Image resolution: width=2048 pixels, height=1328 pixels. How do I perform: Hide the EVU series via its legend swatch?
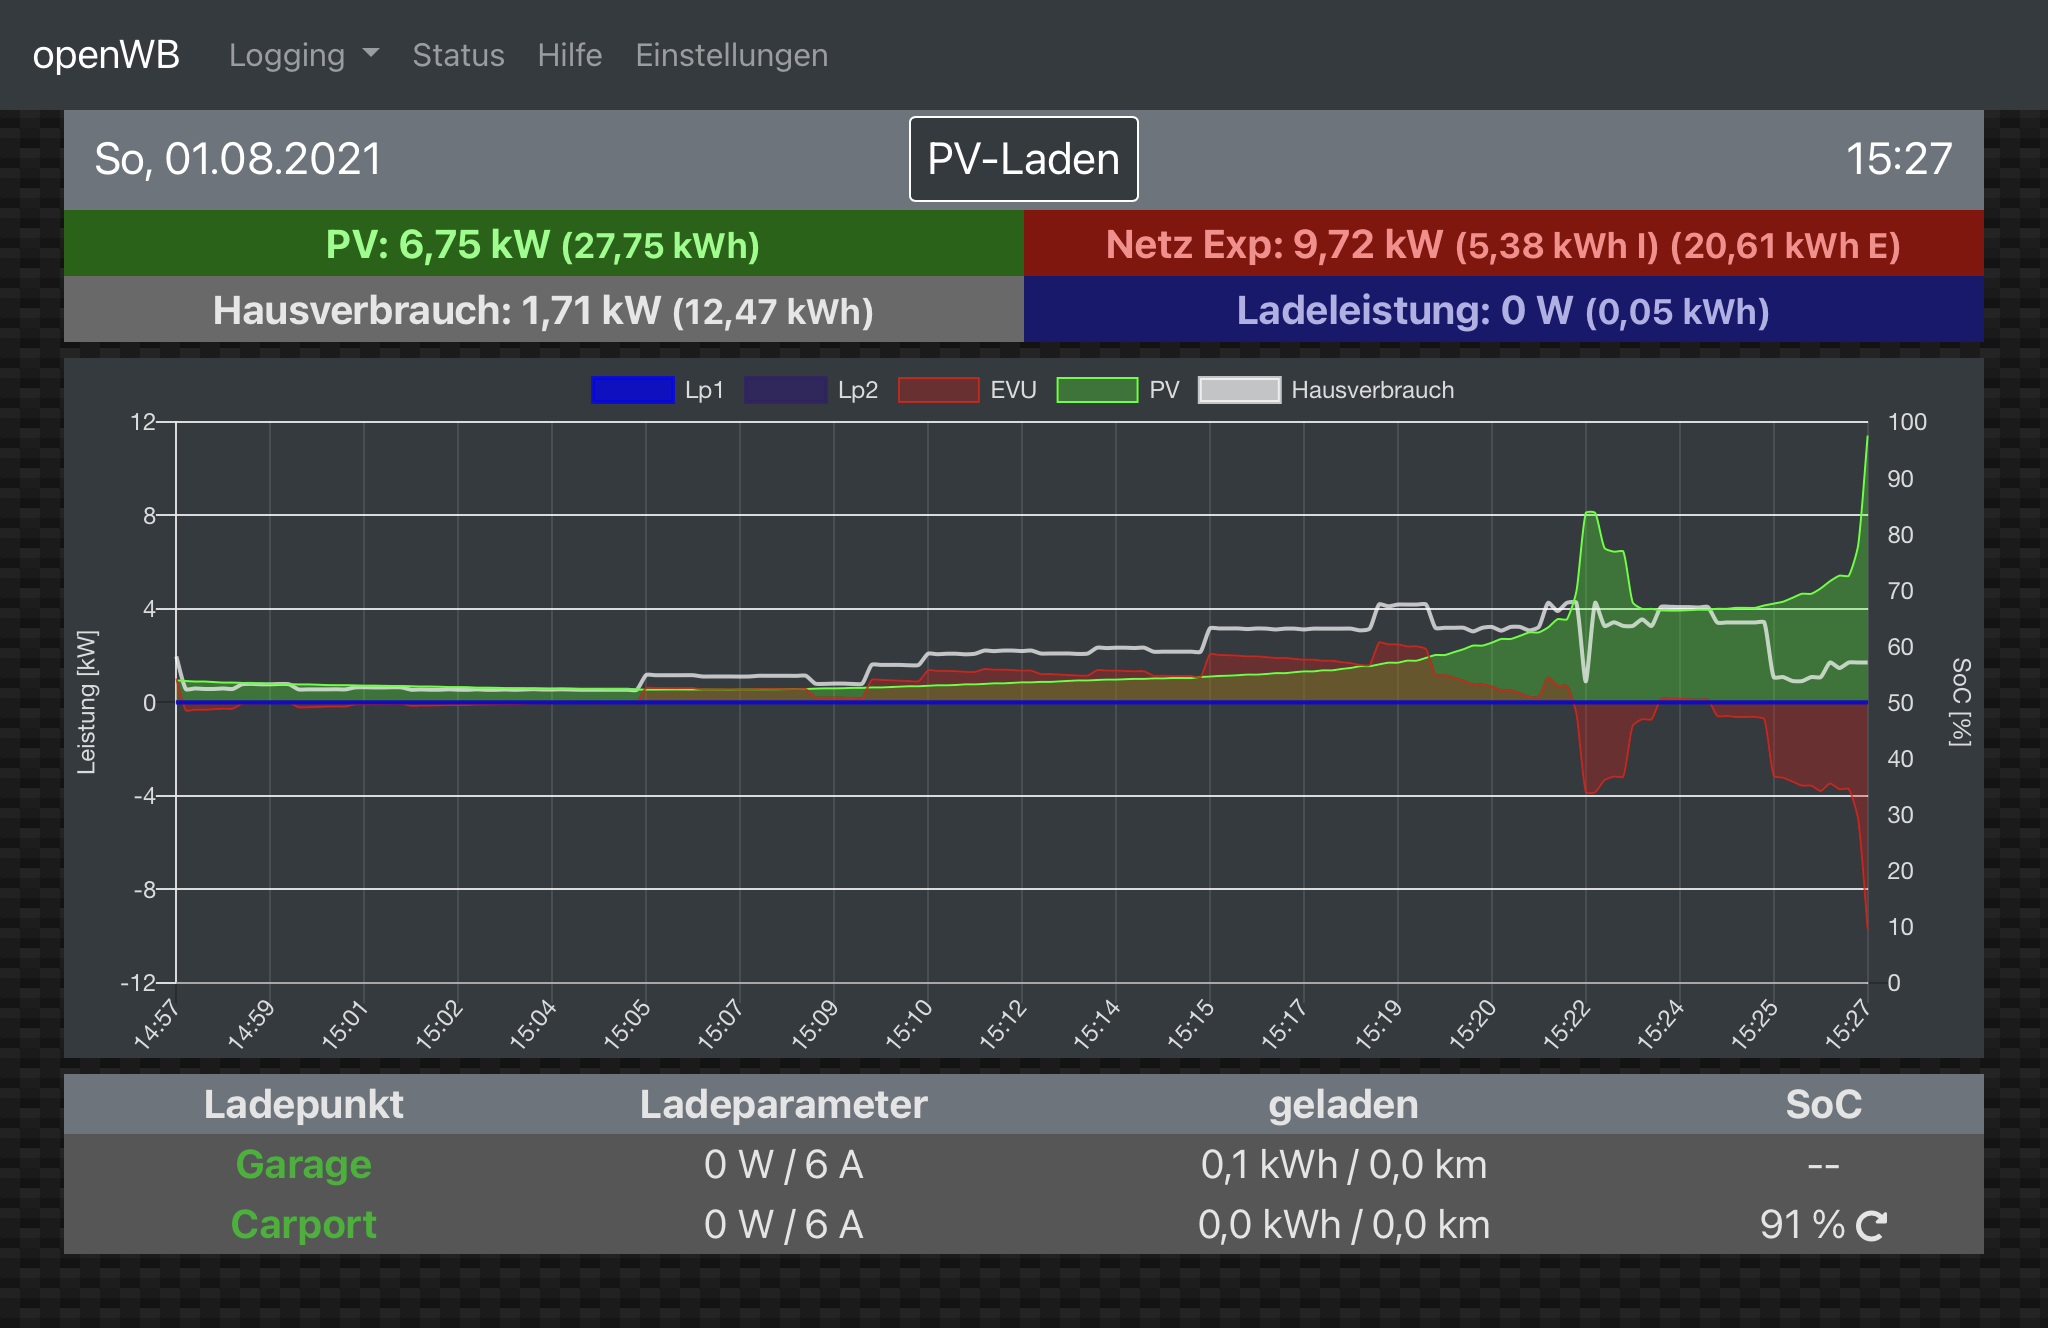point(938,390)
